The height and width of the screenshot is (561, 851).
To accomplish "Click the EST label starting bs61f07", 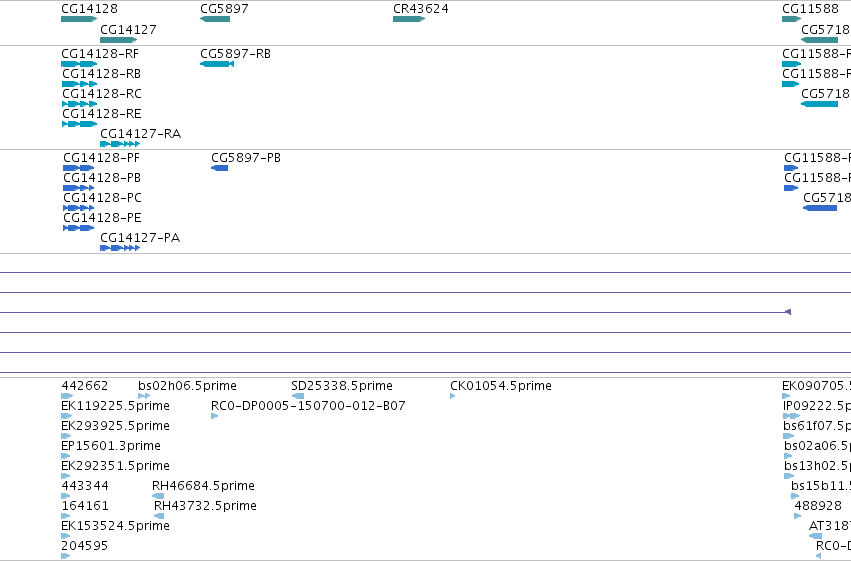I will (817, 426).
